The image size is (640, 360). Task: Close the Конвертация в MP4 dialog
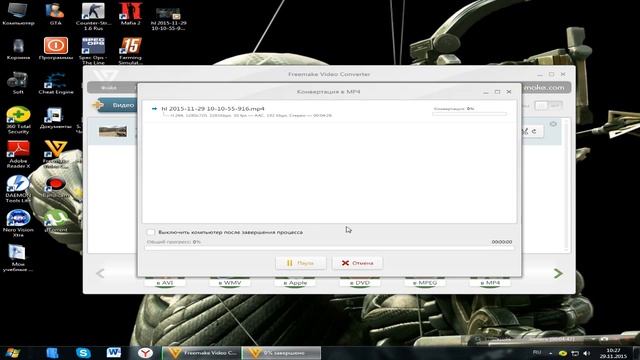(509, 92)
